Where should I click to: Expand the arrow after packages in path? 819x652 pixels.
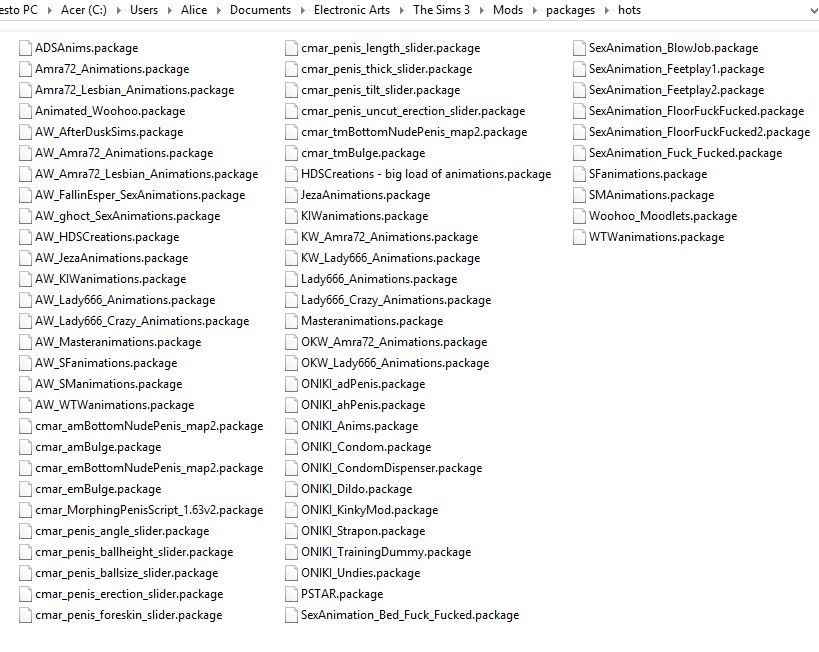pyautogui.click(x=606, y=10)
